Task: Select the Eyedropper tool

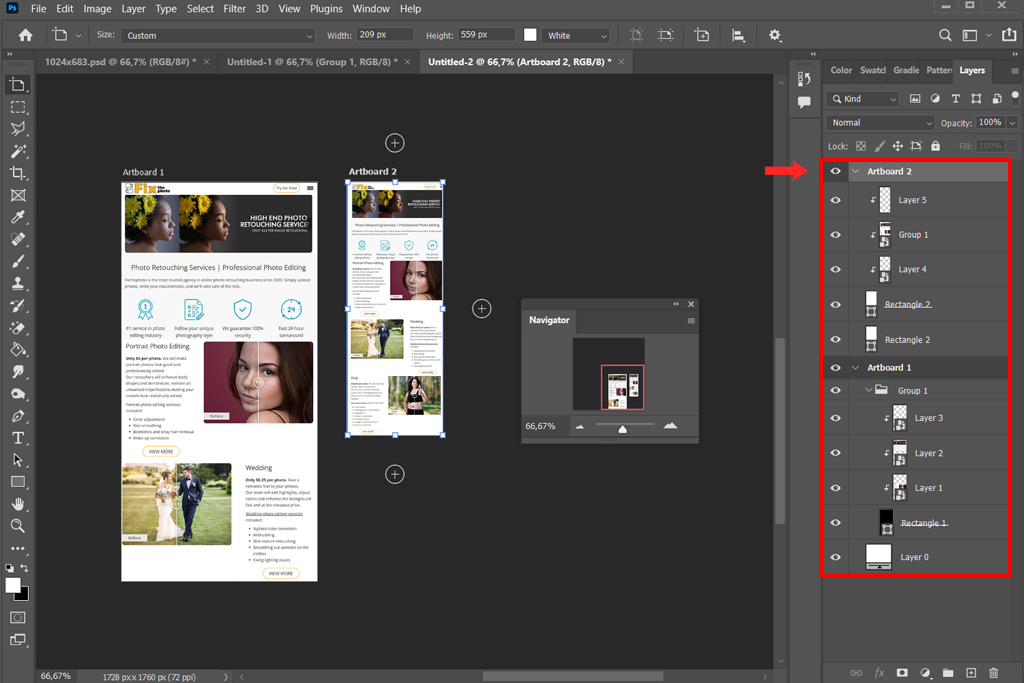Action: point(18,217)
